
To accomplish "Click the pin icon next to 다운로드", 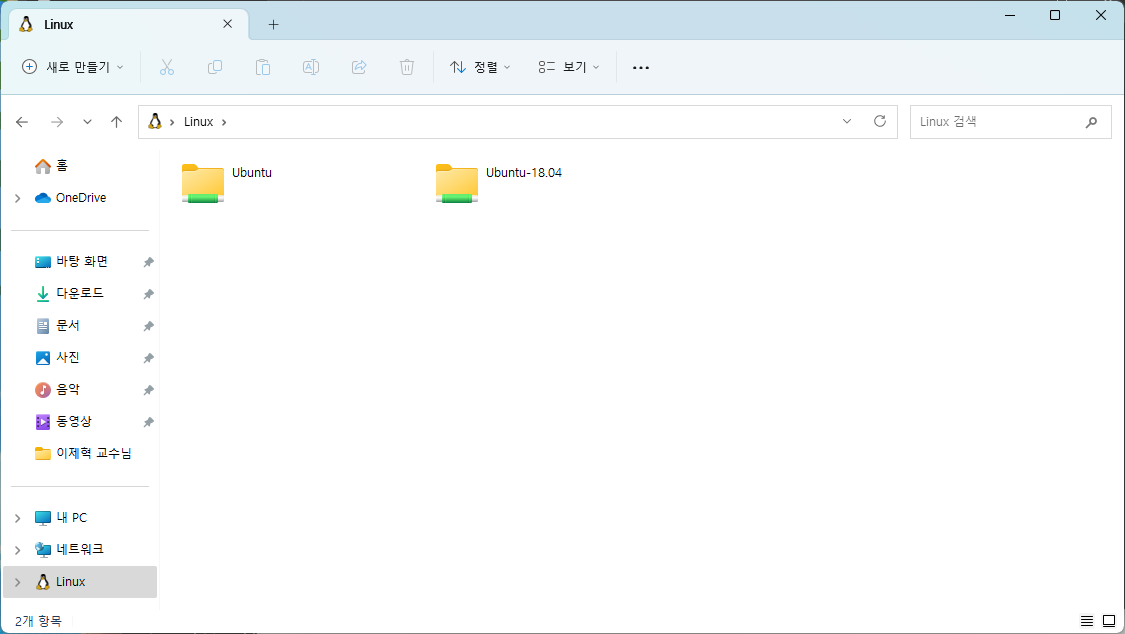I will tap(149, 294).
